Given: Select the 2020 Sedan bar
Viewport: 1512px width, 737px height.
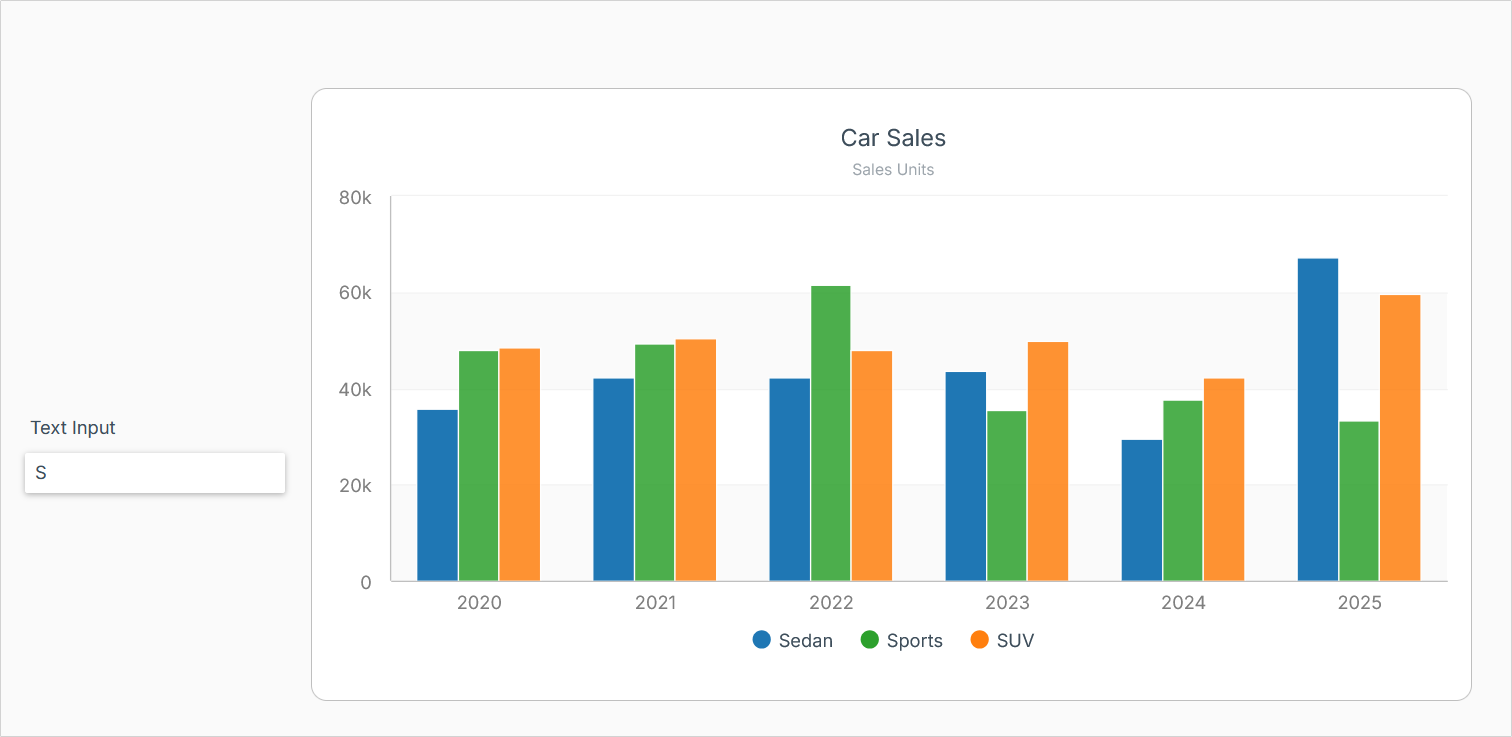Looking at the screenshot, I should click(437, 495).
